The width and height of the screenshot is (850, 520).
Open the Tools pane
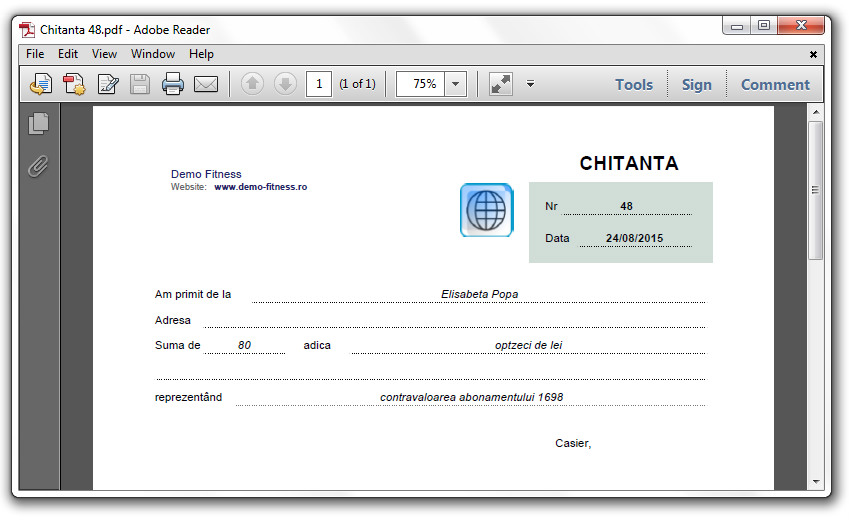634,84
